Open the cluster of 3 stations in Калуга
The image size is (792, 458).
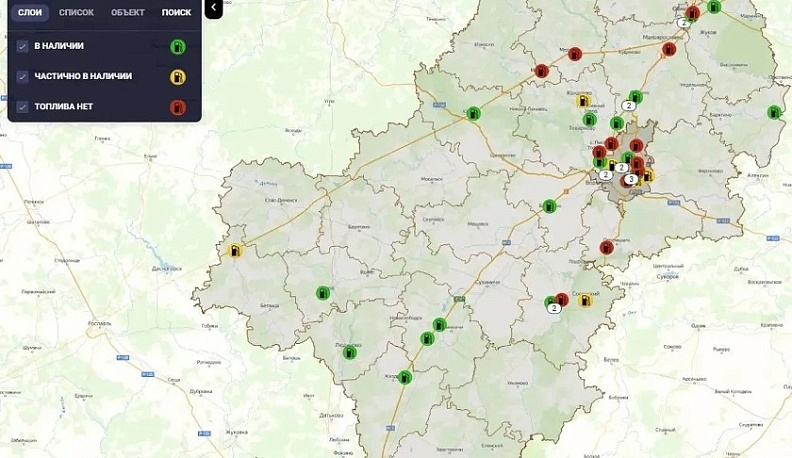[631, 179]
